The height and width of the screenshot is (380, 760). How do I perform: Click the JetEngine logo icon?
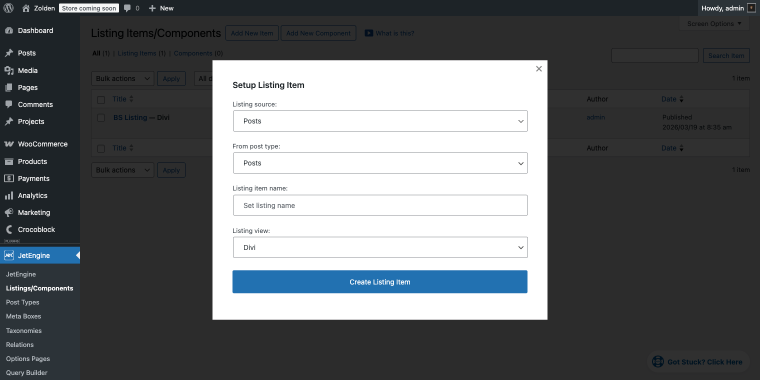coord(9,255)
